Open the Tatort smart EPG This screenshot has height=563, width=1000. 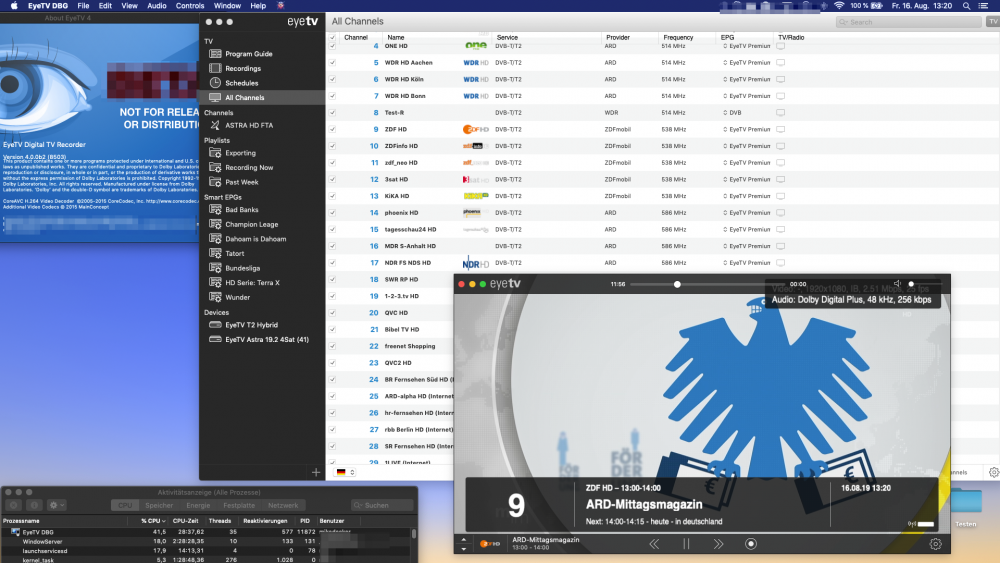click(x=234, y=254)
